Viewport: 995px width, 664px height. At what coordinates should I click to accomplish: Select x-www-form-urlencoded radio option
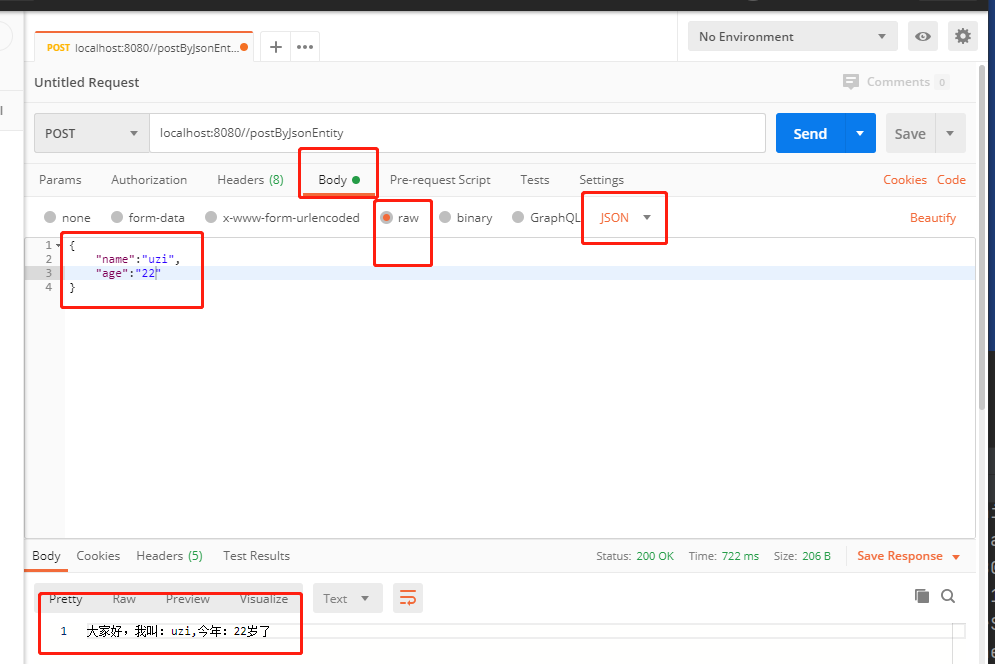point(211,217)
